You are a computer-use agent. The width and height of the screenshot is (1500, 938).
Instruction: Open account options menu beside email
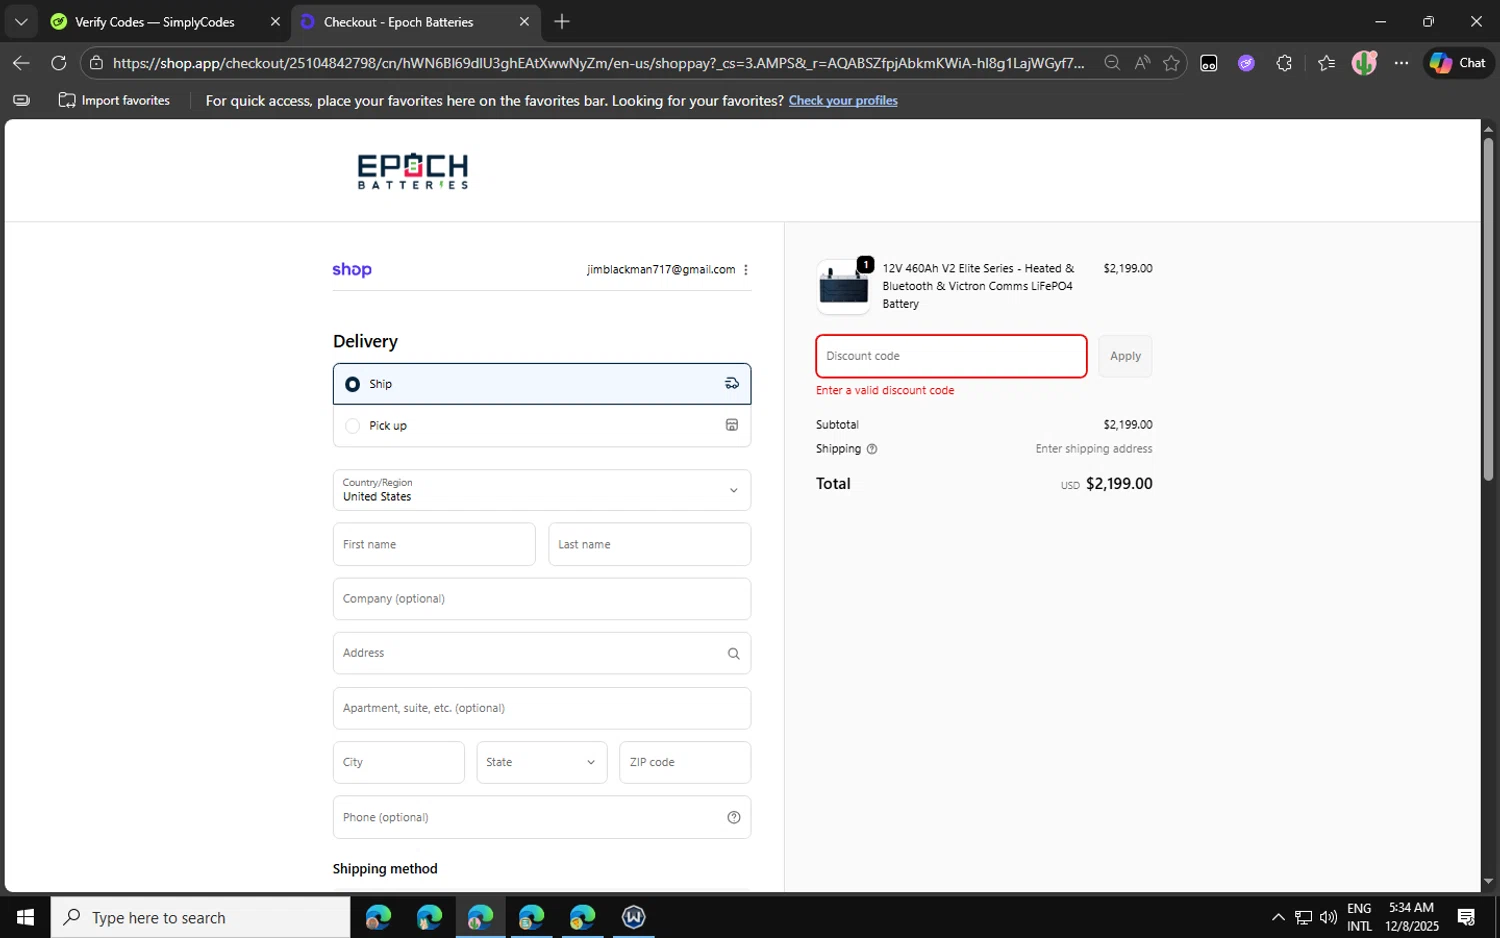point(746,269)
